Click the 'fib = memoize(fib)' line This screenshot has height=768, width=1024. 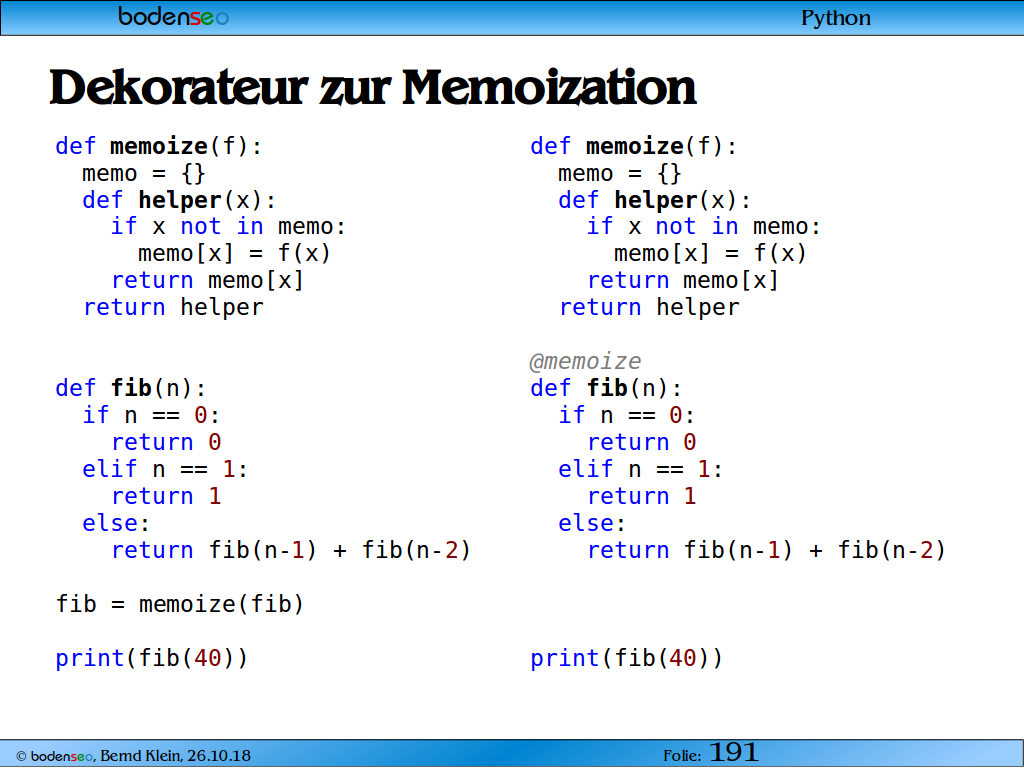click(x=180, y=603)
